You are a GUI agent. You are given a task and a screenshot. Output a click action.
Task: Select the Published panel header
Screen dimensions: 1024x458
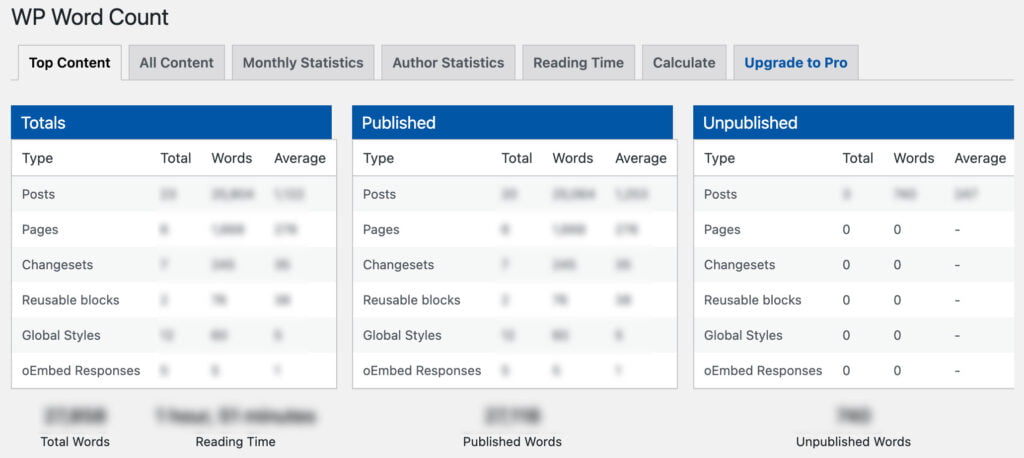[x=512, y=122]
